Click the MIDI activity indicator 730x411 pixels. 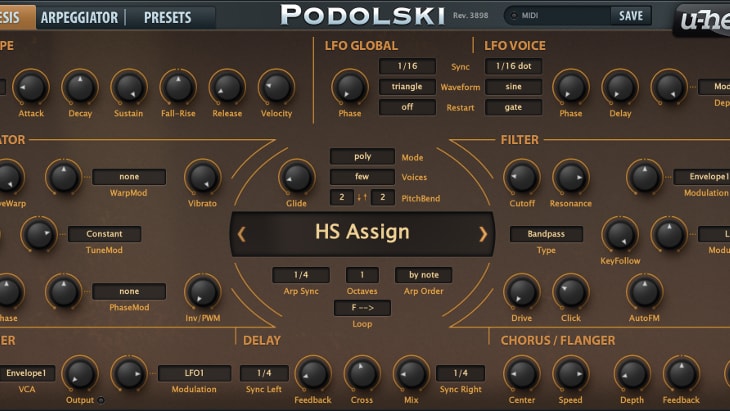pos(514,16)
